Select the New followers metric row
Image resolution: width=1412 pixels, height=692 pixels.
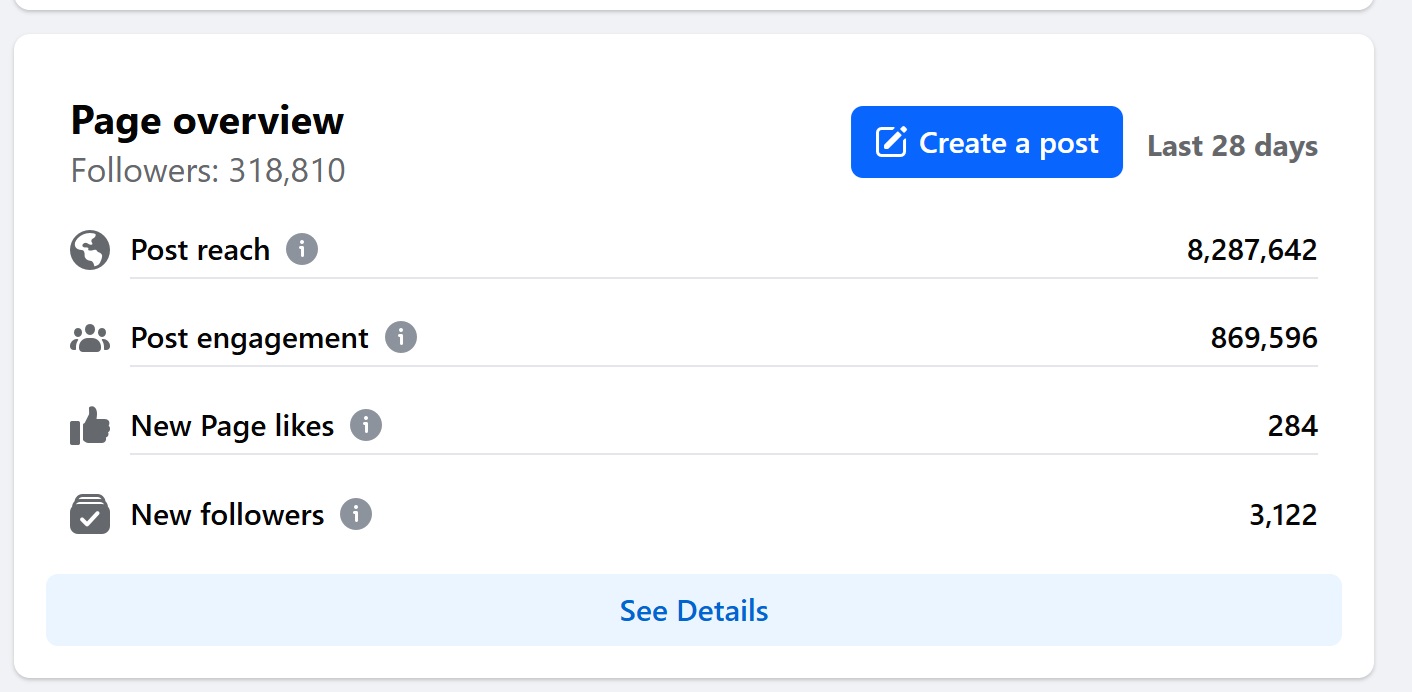pos(694,514)
